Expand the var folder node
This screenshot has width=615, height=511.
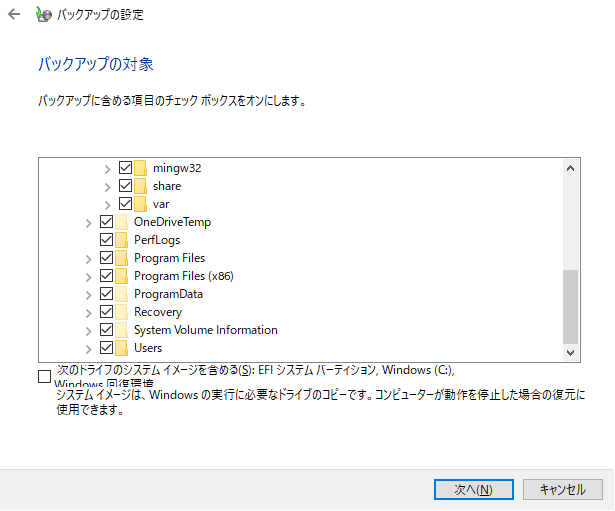107,205
